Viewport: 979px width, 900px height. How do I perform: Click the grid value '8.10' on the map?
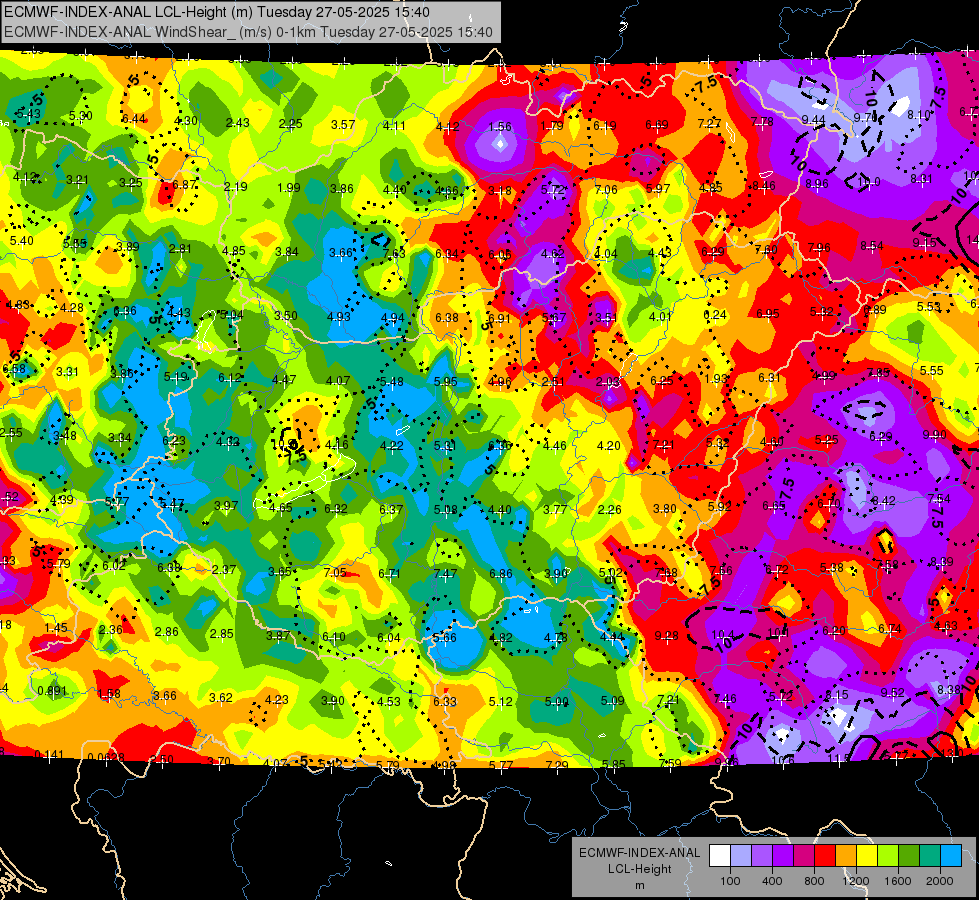918,115
